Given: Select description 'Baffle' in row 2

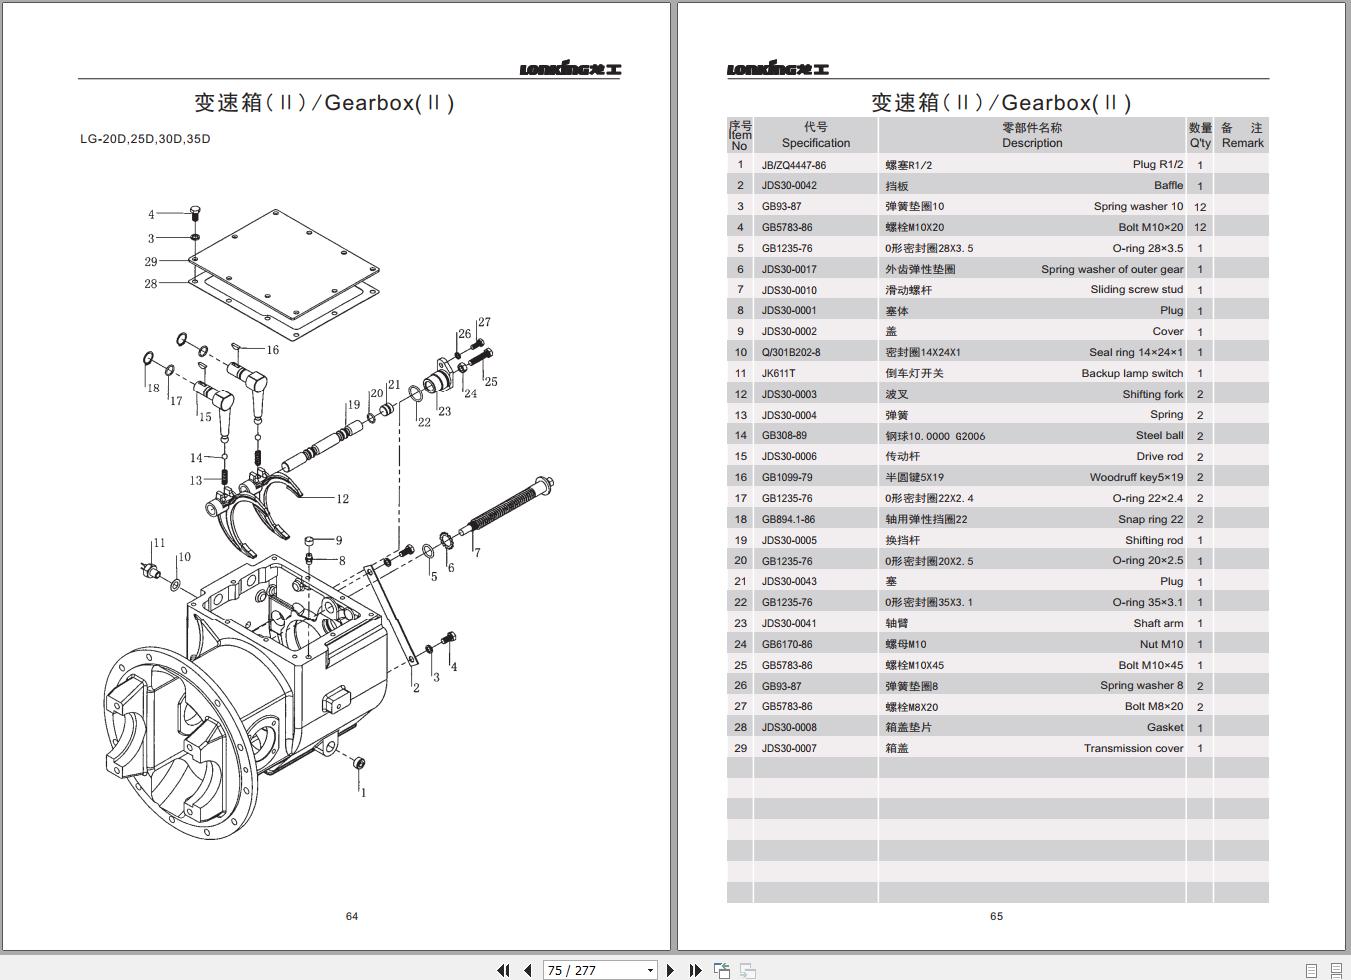Looking at the screenshot, I should pos(1168,185).
